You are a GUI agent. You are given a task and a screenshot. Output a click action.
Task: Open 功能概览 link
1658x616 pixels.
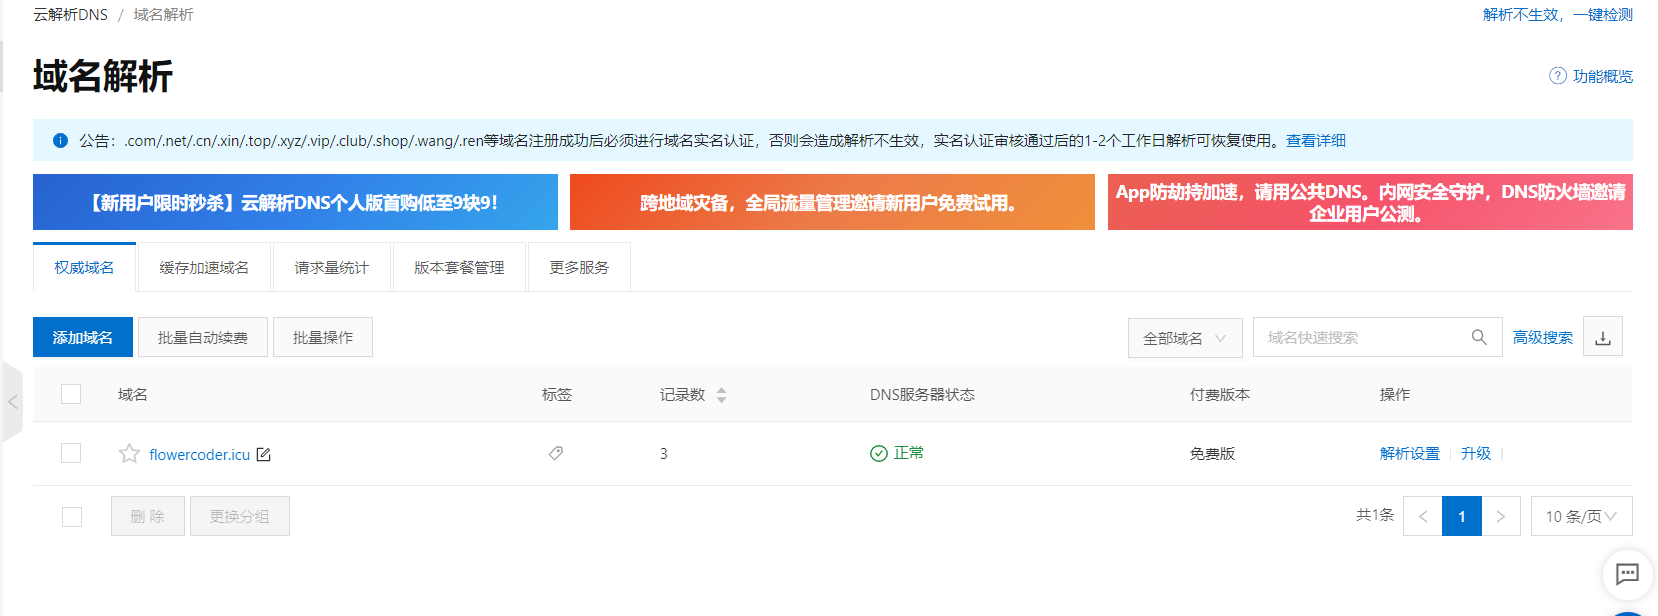pyautogui.click(x=1603, y=76)
